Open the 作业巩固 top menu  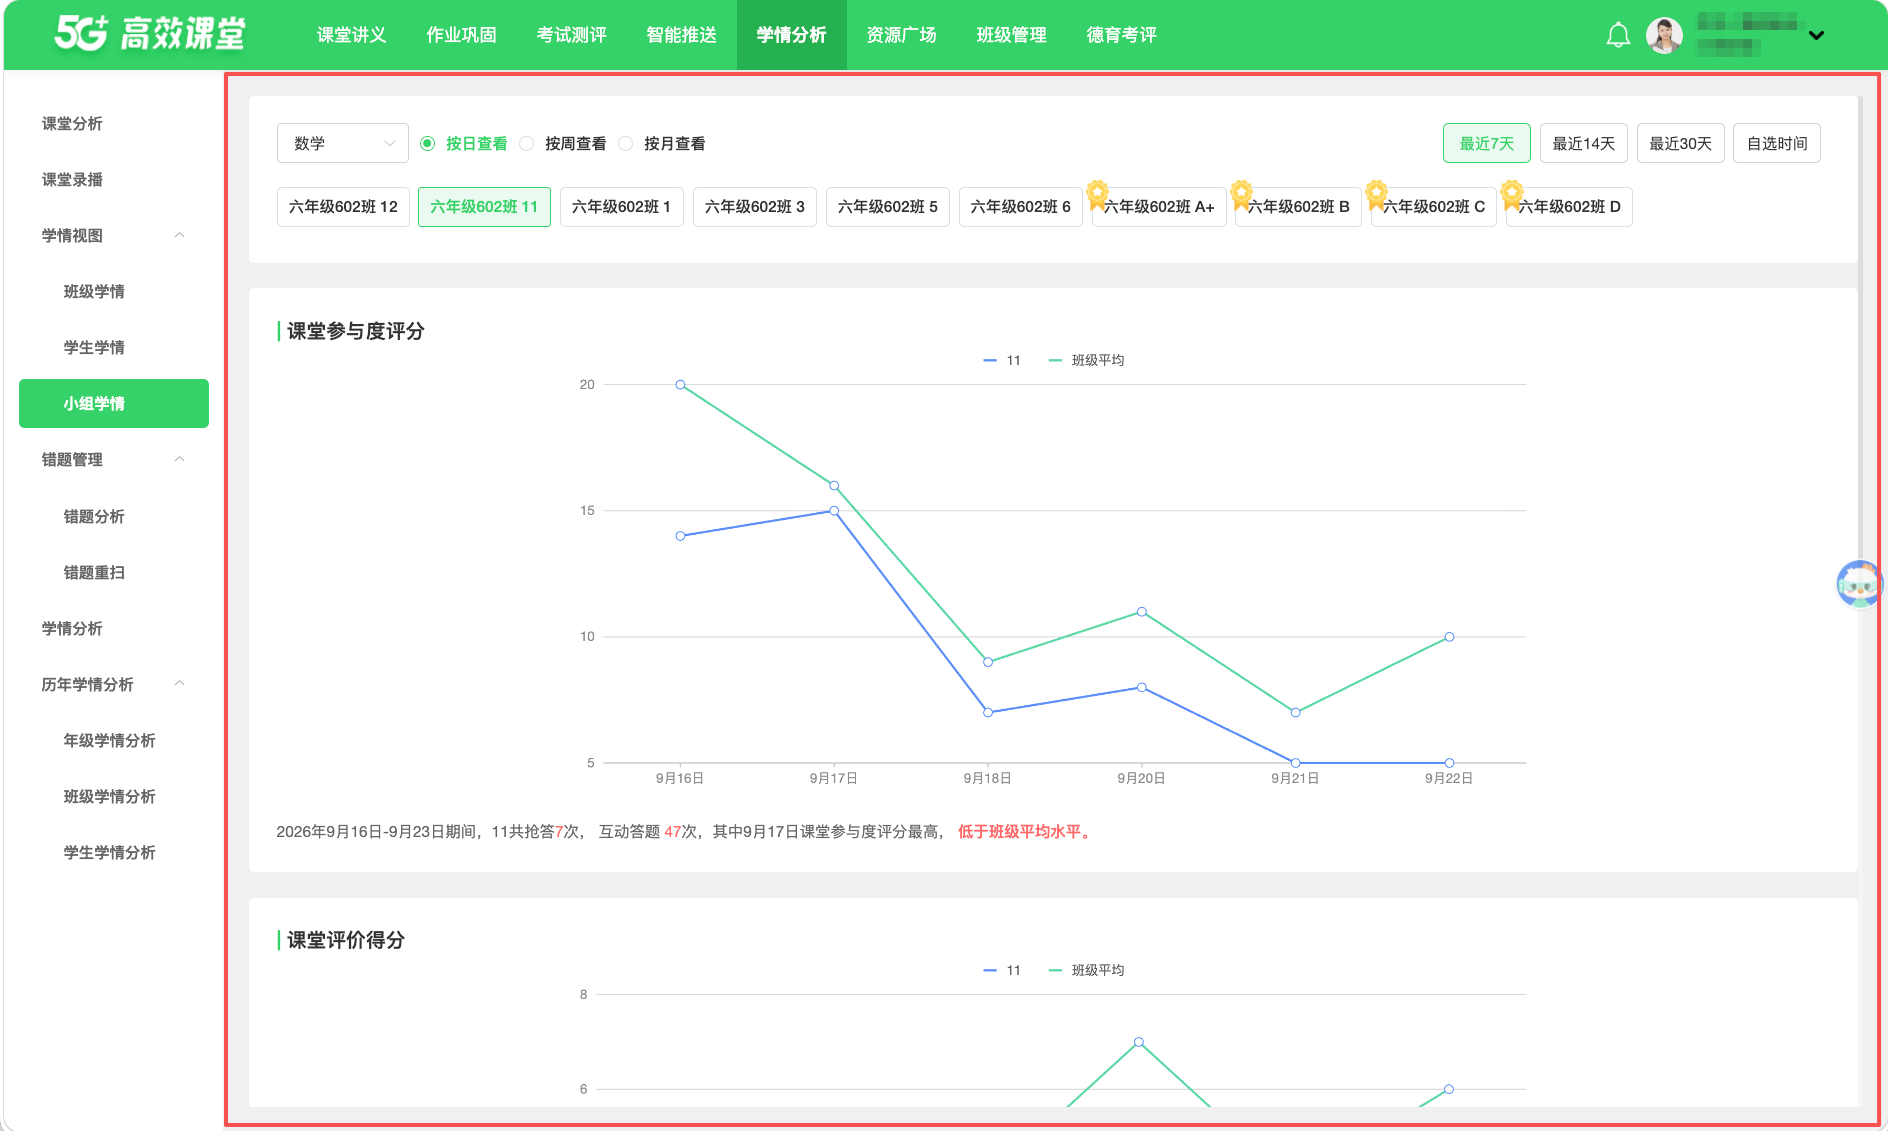462,35
